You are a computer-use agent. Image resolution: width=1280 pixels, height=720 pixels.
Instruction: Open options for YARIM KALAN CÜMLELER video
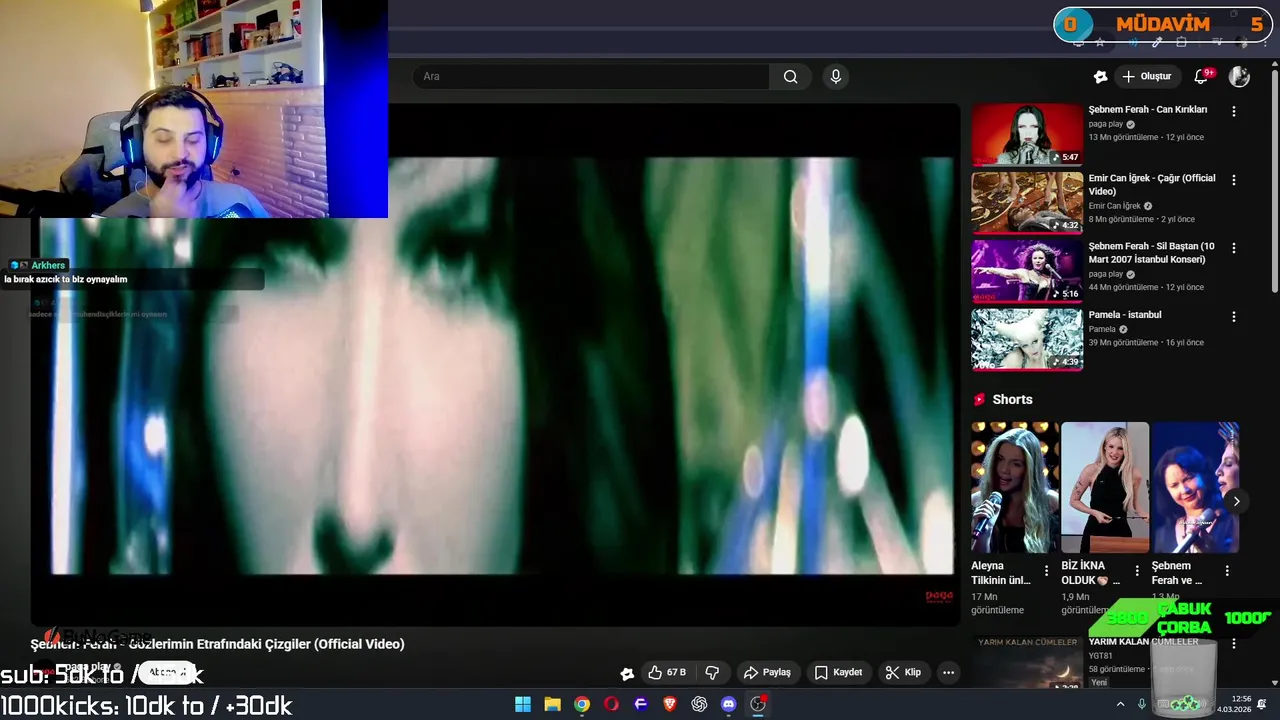point(1233,644)
